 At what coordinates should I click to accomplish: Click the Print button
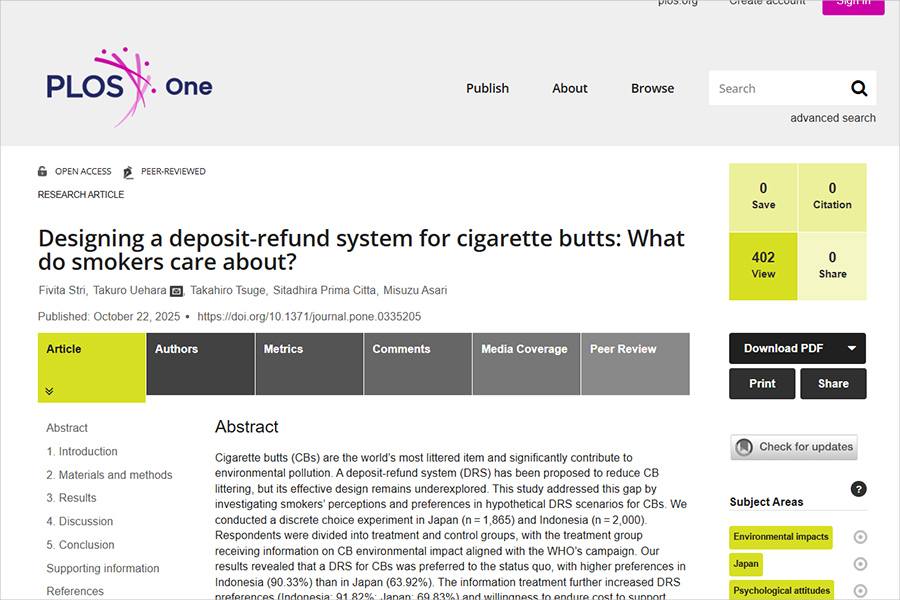click(x=762, y=383)
